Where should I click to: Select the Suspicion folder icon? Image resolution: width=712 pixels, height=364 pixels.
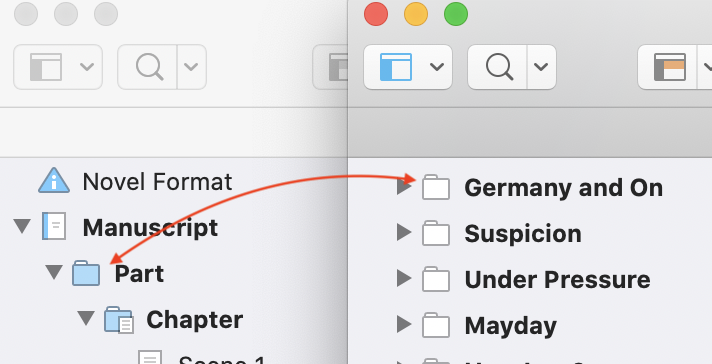pyautogui.click(x=436, y=233)
